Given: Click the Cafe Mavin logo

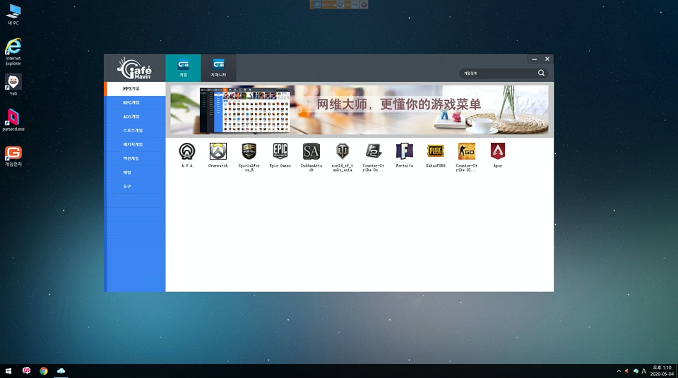Looking at the screenshot, I should [134, 68].
